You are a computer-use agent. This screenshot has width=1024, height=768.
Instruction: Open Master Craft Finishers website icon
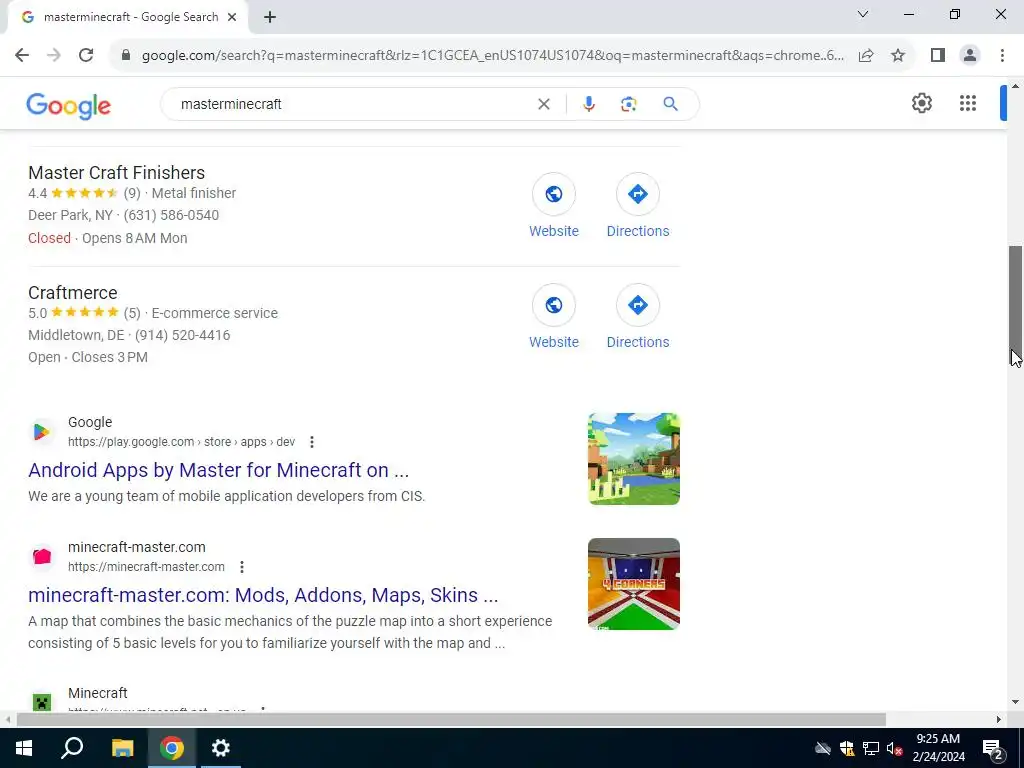[553, 194]
